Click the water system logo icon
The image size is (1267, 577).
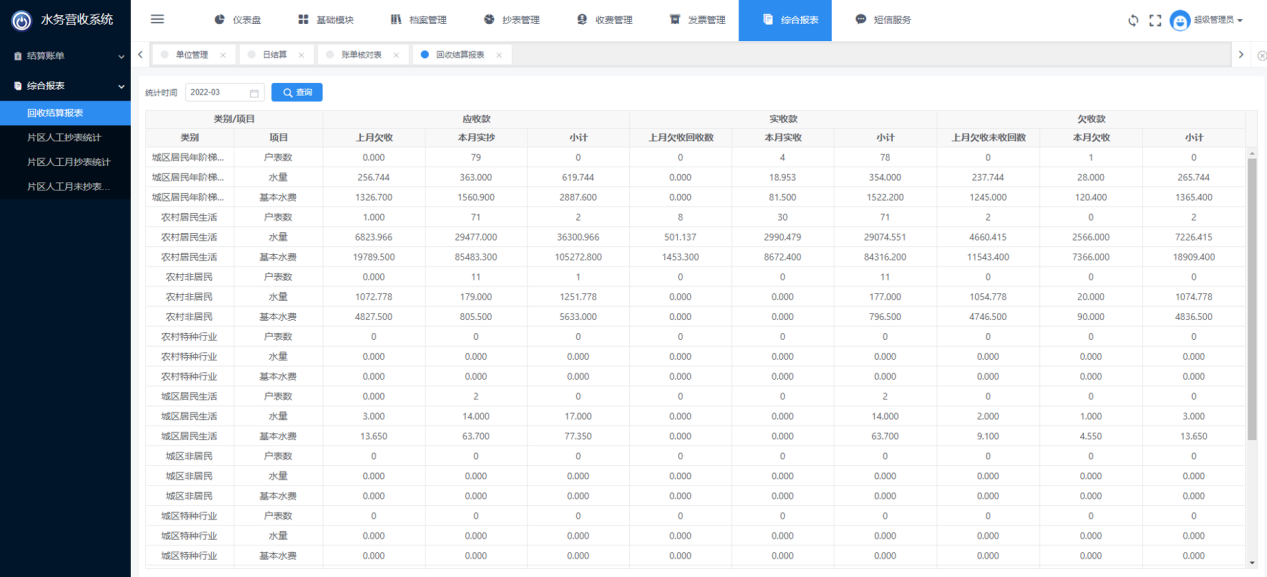(21, 20)
